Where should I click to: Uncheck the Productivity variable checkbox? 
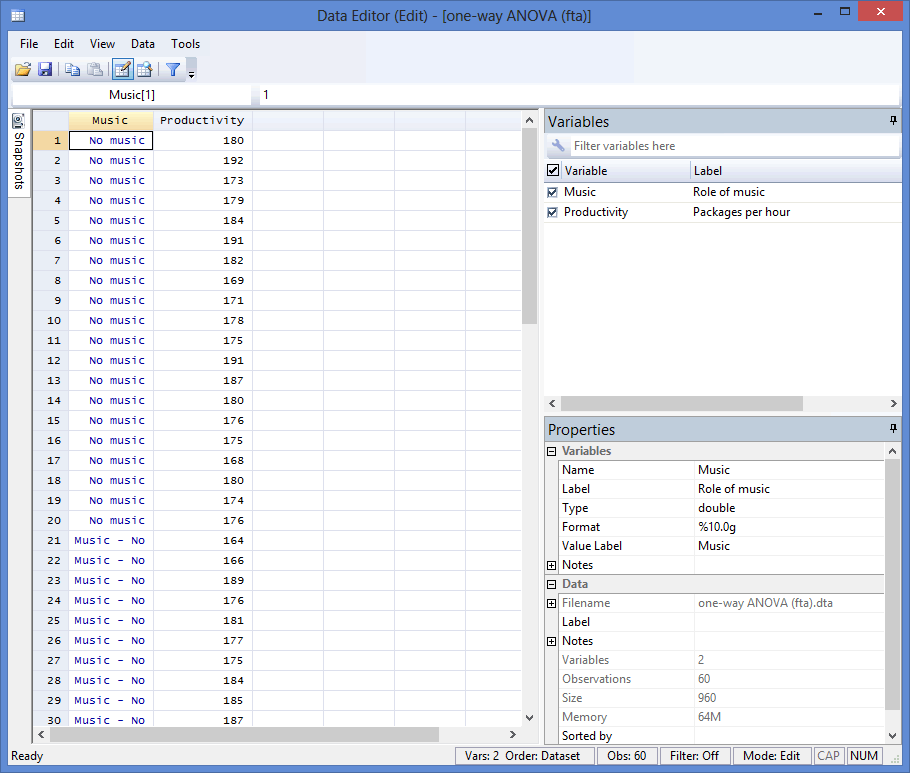click(x=553, y=211)
